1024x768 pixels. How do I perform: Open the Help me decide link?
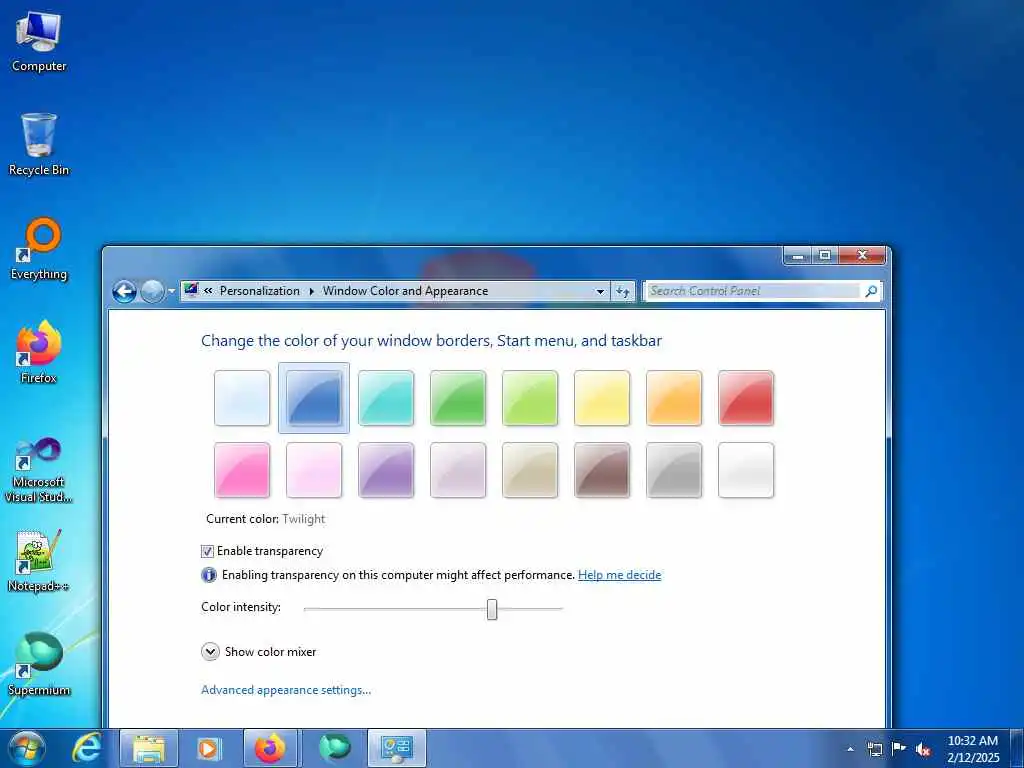[x=619, y=575]
